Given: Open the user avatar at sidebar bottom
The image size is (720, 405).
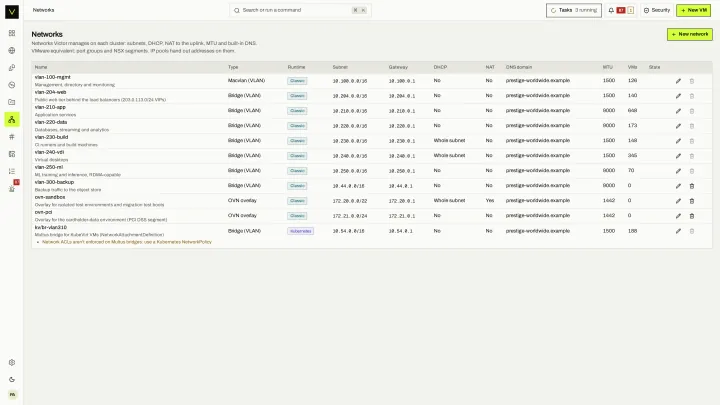Looking at the screenshot, I should click(x=12, y=395).
